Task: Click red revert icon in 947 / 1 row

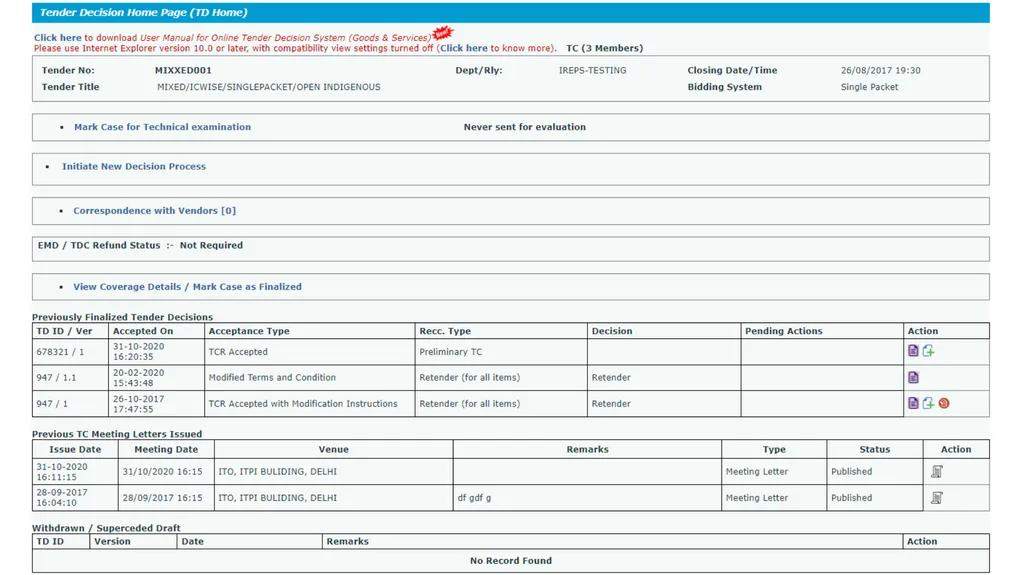Action: coord(944,403)
